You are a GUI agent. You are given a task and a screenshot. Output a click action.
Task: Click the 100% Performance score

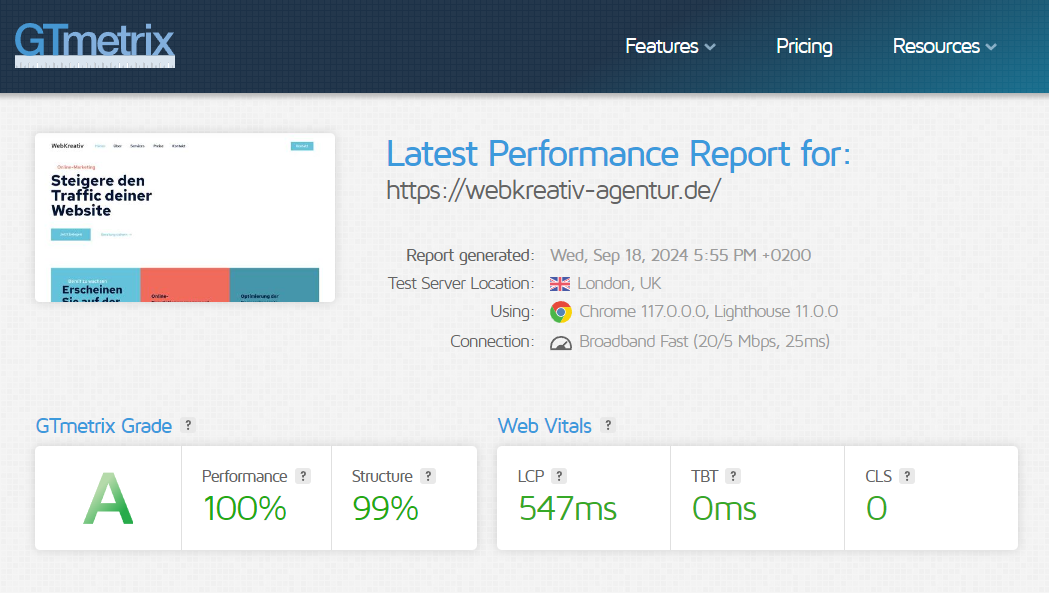[x=245, y=509]
